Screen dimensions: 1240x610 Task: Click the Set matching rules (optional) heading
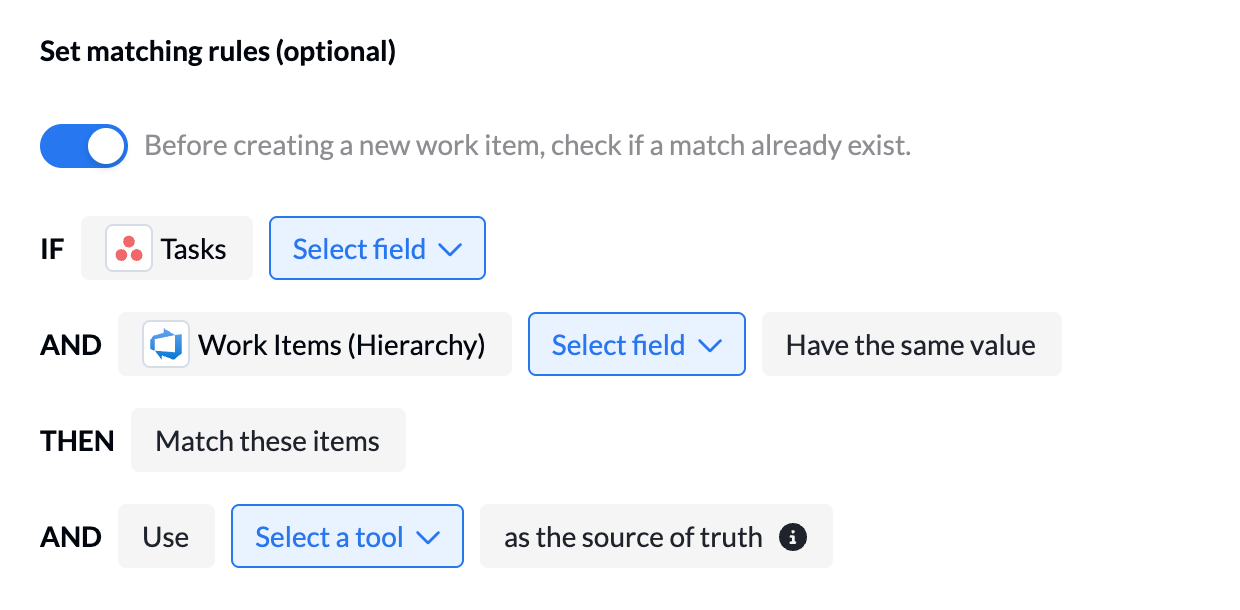218,52
